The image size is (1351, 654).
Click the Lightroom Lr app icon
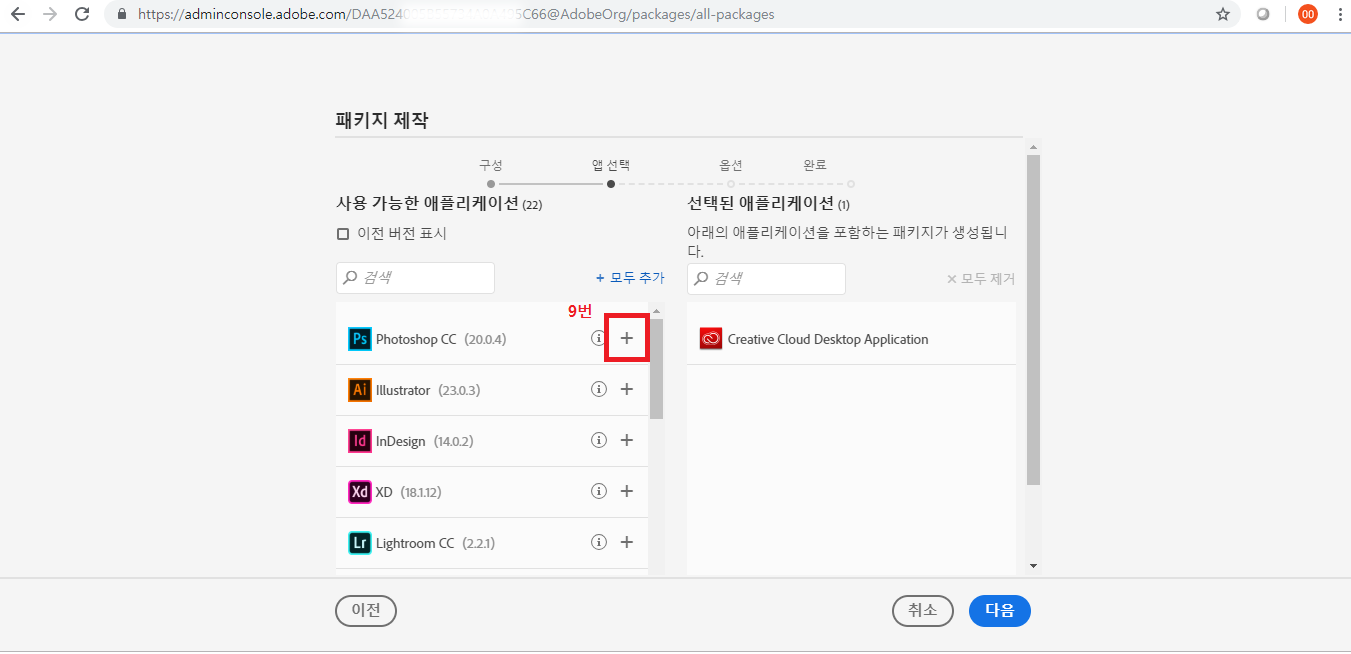[360, 543]
